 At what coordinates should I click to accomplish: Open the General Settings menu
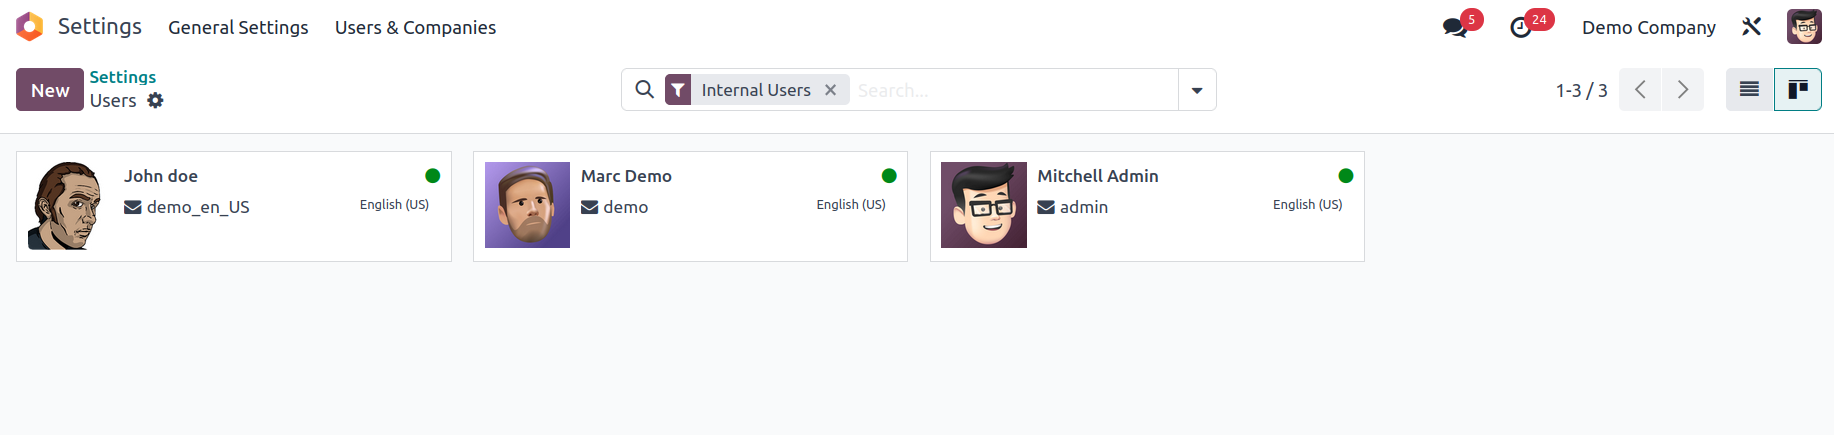pos(238,28)
